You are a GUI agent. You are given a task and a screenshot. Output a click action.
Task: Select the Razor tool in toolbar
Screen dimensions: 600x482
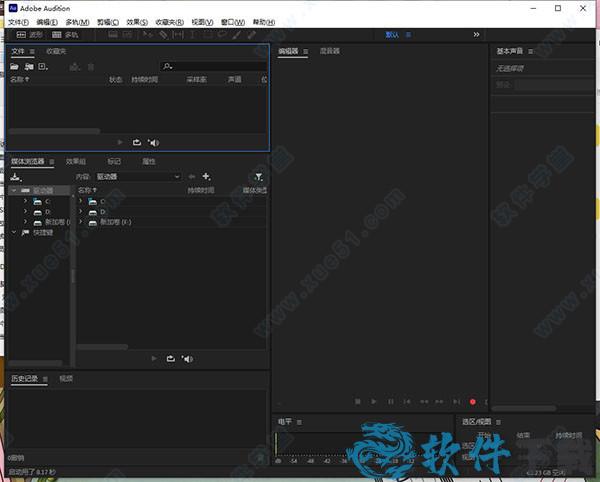coord(163,35)
